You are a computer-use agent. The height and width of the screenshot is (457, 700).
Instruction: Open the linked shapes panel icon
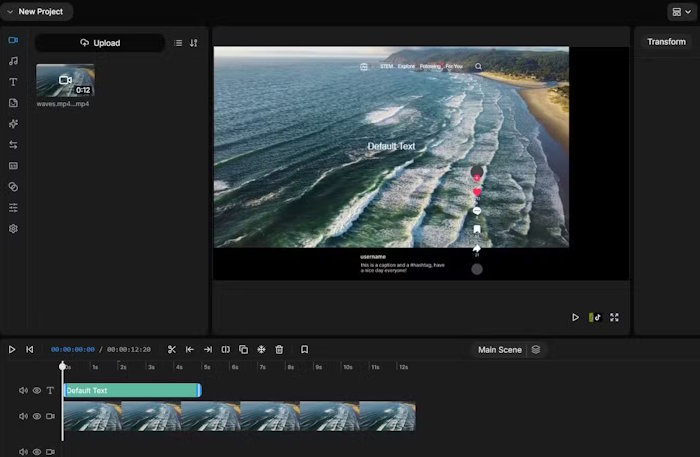[x=13, y=187]
